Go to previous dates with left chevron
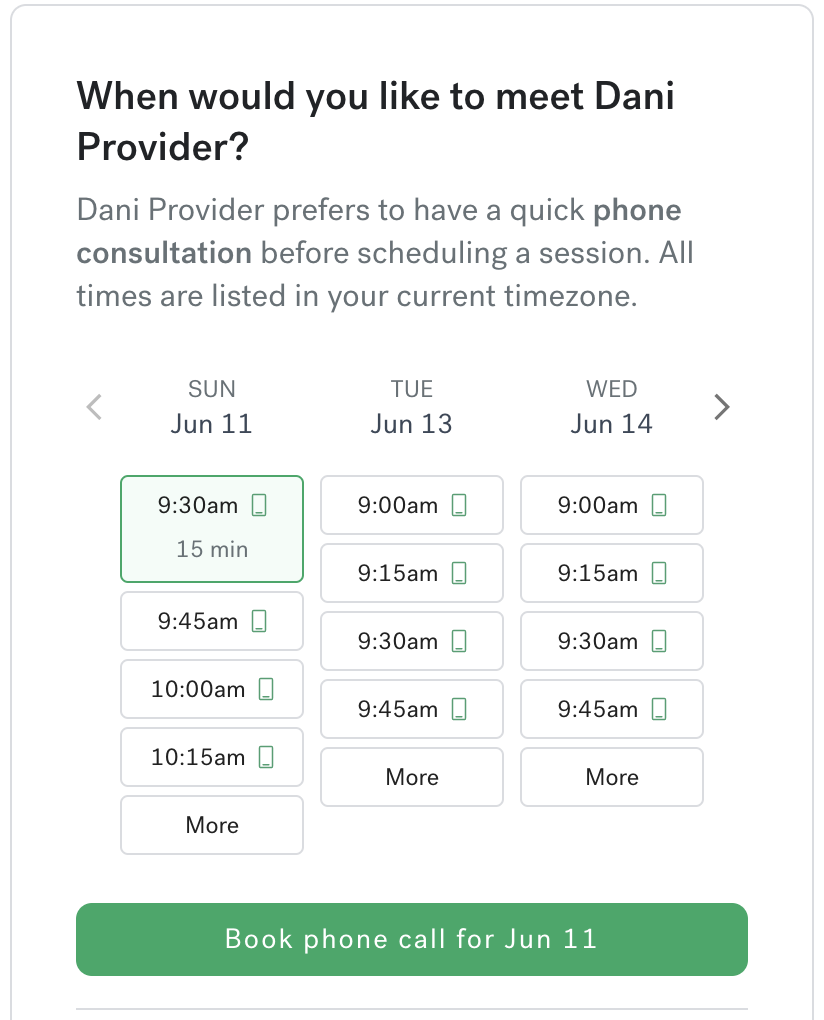Screen dimensions: 824x1020 click(x=94, y=407)
